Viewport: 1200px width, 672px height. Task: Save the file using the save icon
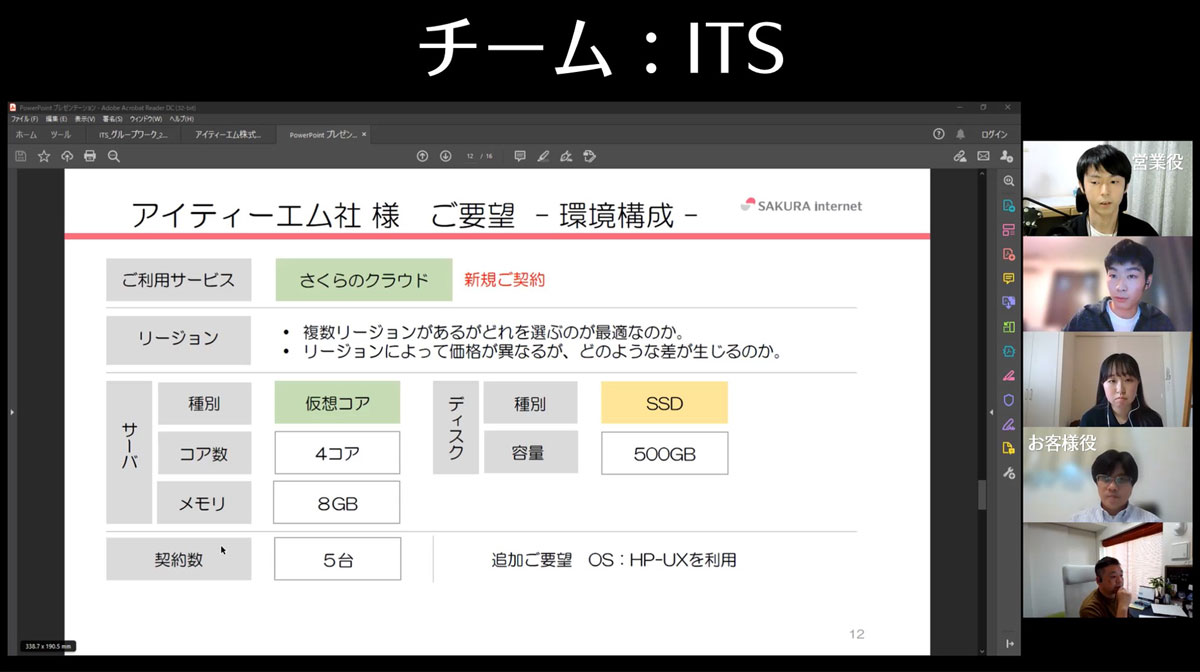click(20, 156)
